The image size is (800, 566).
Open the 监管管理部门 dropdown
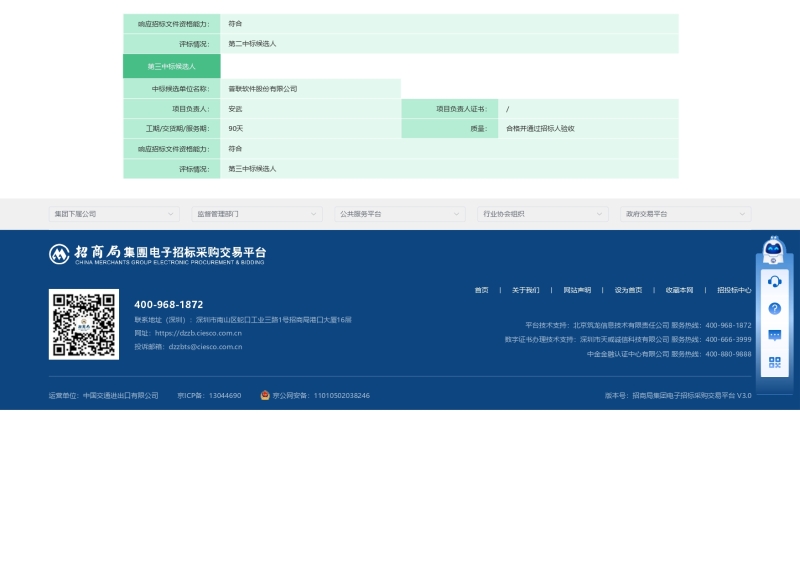click(x=257, y=214)
